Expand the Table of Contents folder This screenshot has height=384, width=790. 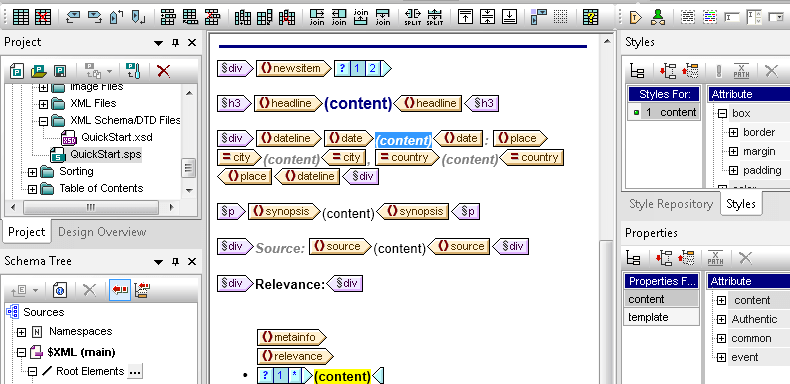click(x=32, y=189)
